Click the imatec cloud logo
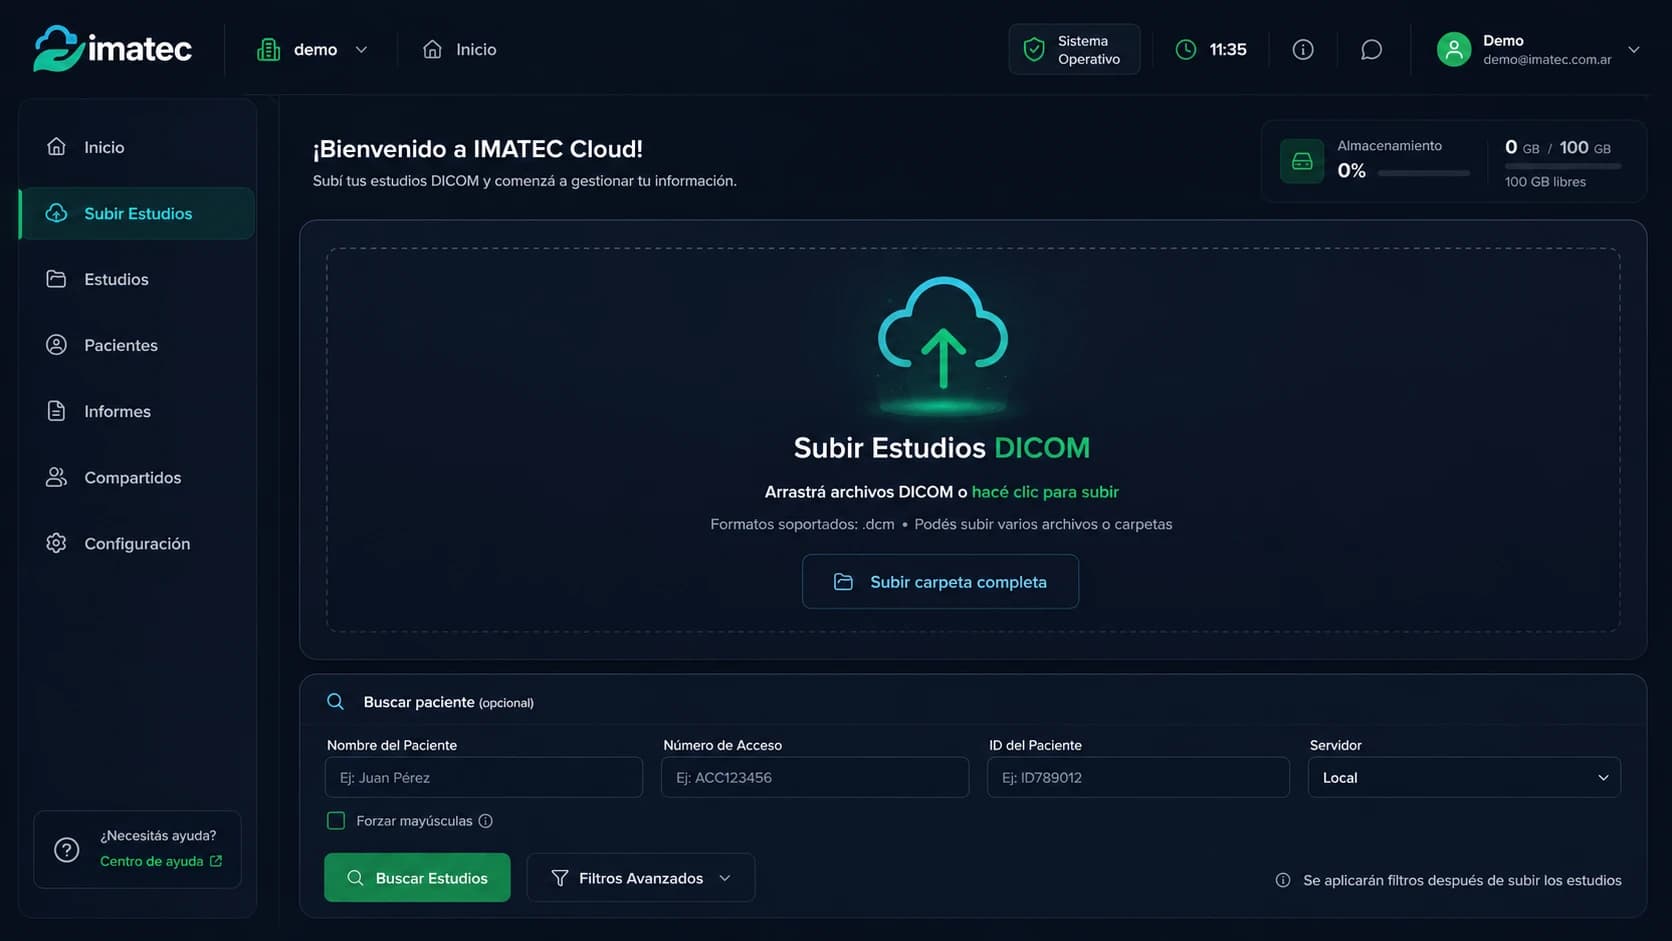Screen dimensions: 1672x941 click(112, 48)
